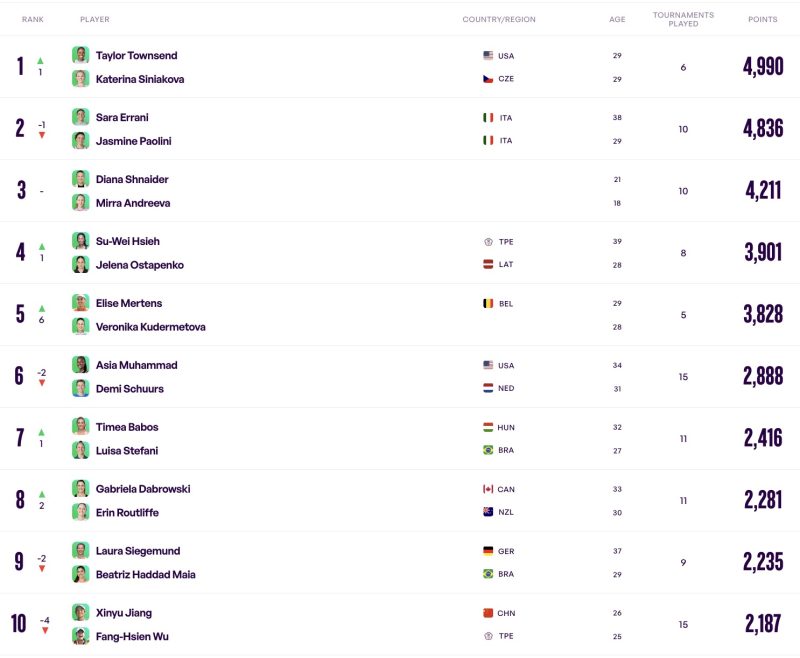This screenshot has height=658, width=800.
Task: Click the POINTS column header
Action: coord(763,19)
